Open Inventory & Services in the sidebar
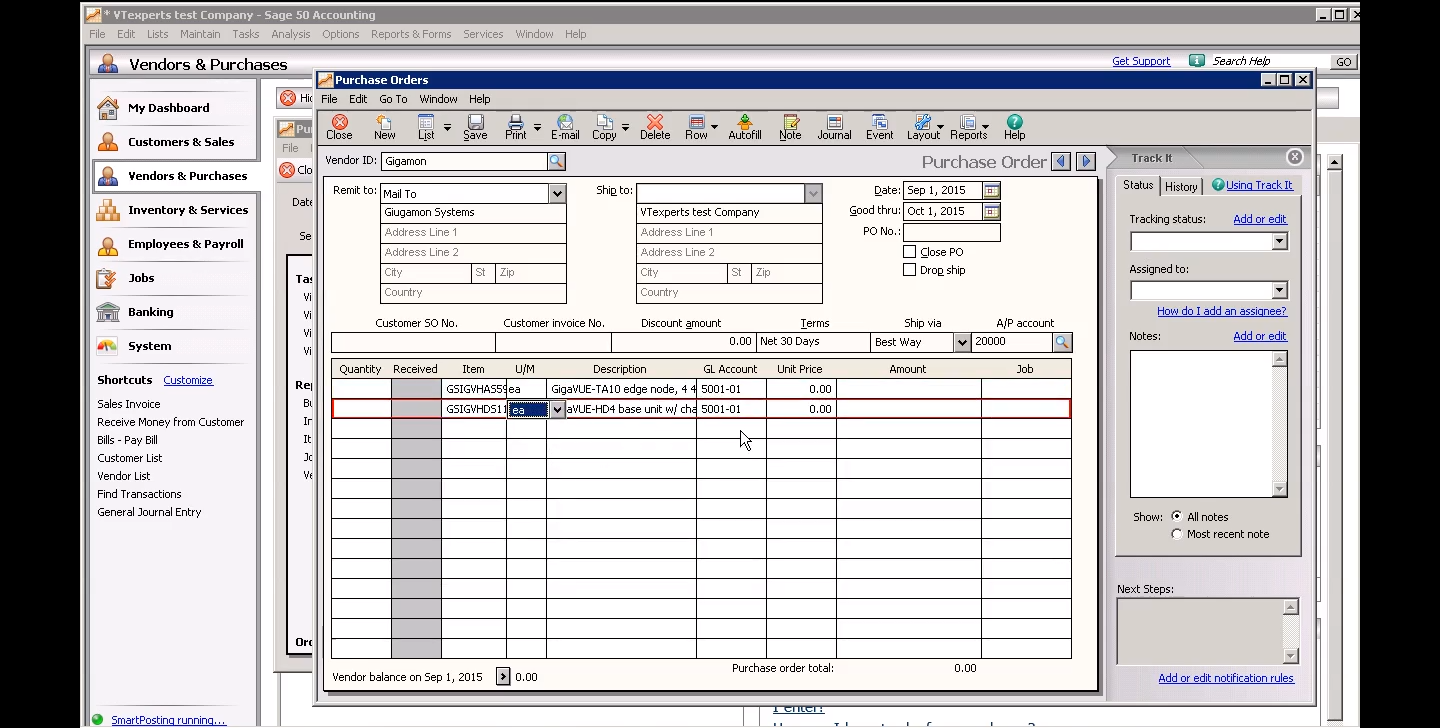Viewport: 1440px width, 728px height. [x=175, y=210]
